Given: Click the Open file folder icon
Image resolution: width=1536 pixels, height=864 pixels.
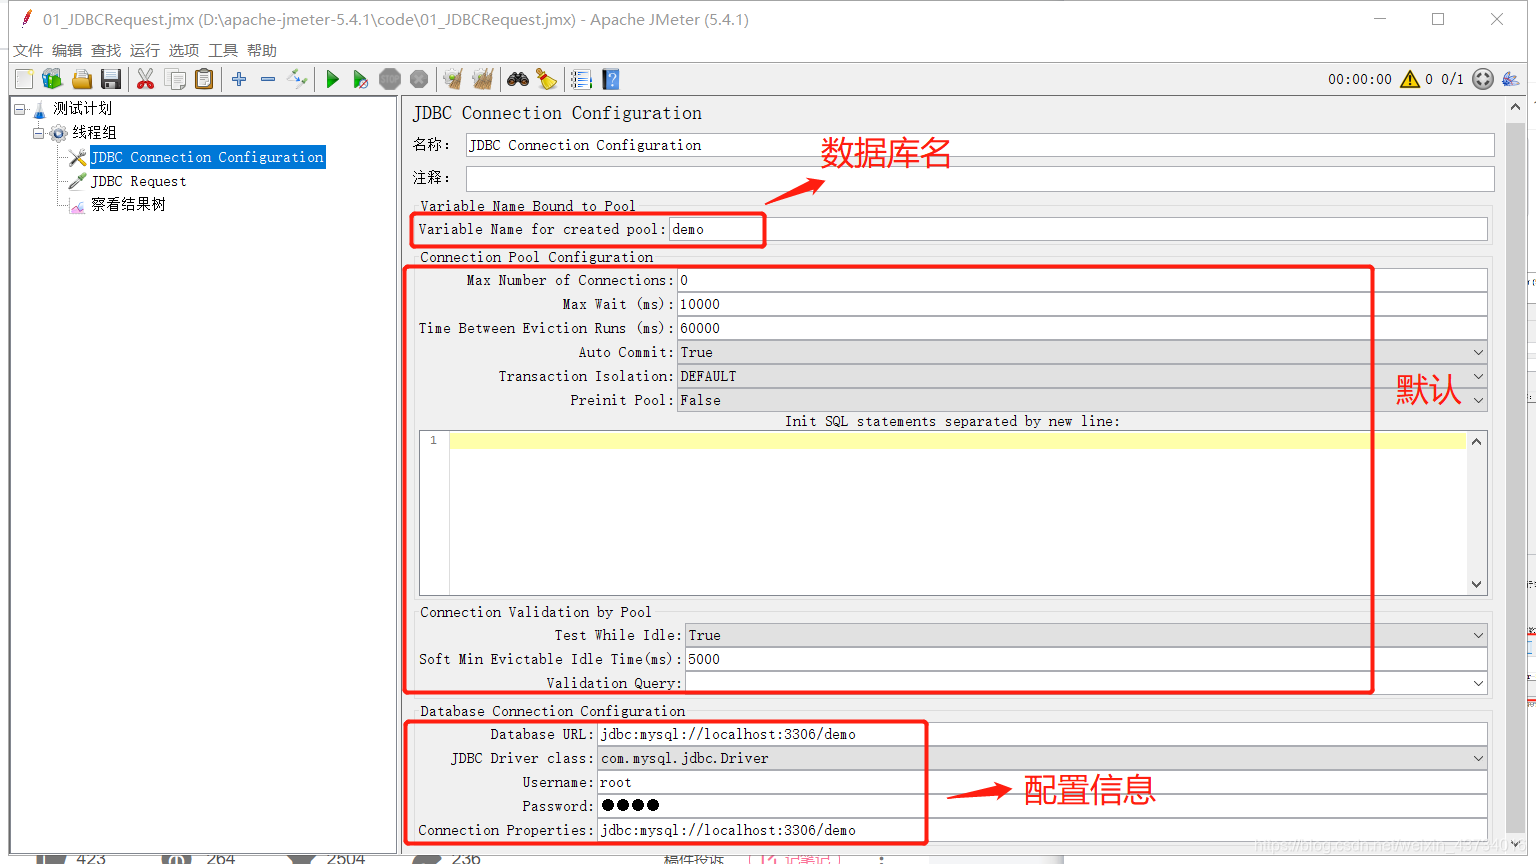Looking at the screenshot, I should (82, 79).
